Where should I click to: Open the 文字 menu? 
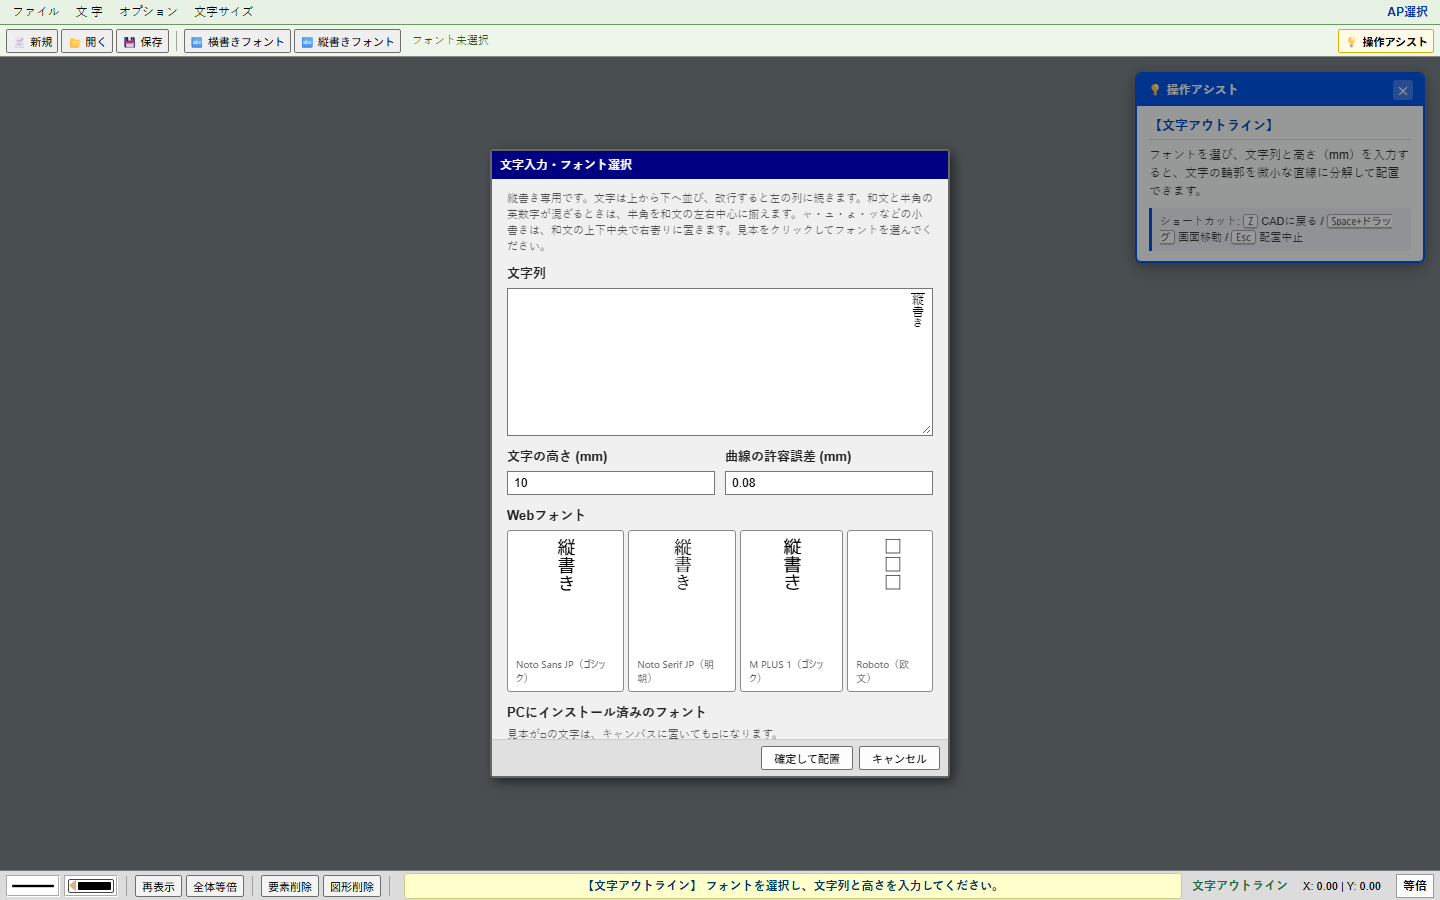[x=89, y=12]
